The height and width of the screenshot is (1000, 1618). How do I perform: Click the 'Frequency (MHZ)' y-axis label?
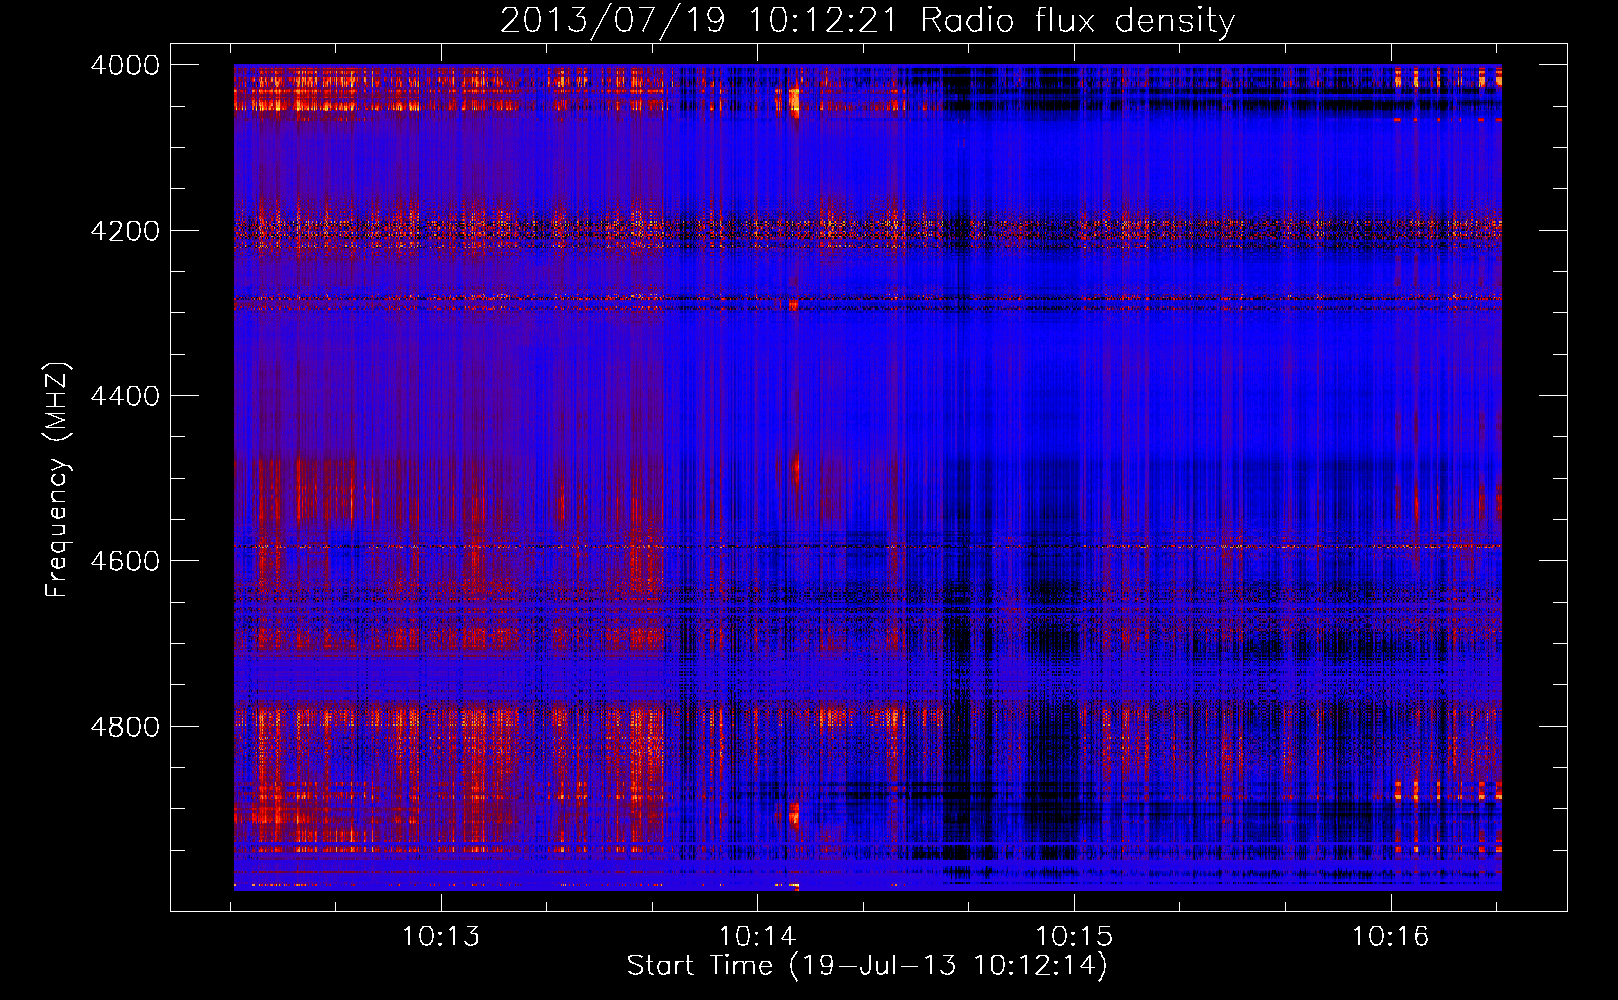[x=57, y=480]
